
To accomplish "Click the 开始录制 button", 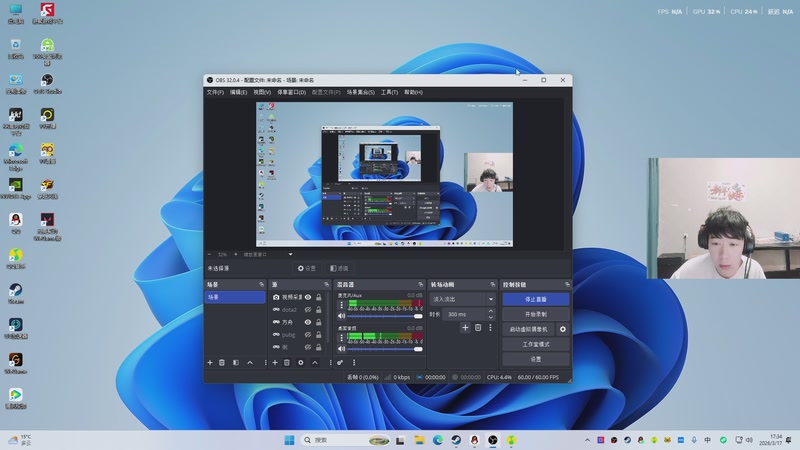I will pyautogui.click(x=535, y=314).
